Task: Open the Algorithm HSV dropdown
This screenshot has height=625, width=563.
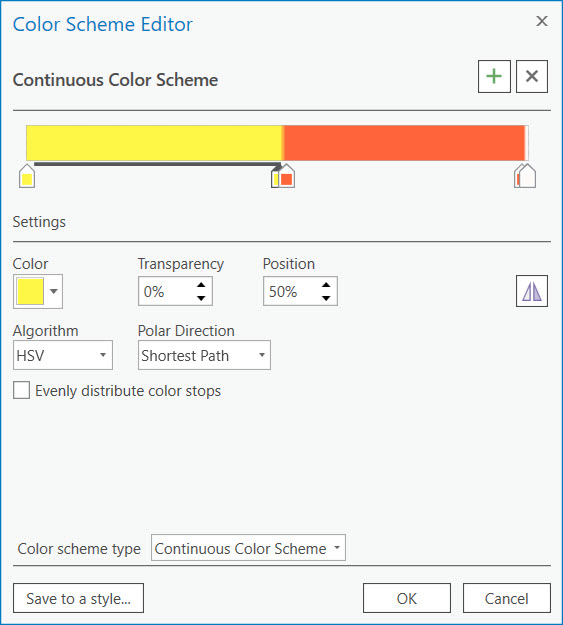Action: (63, 355)
